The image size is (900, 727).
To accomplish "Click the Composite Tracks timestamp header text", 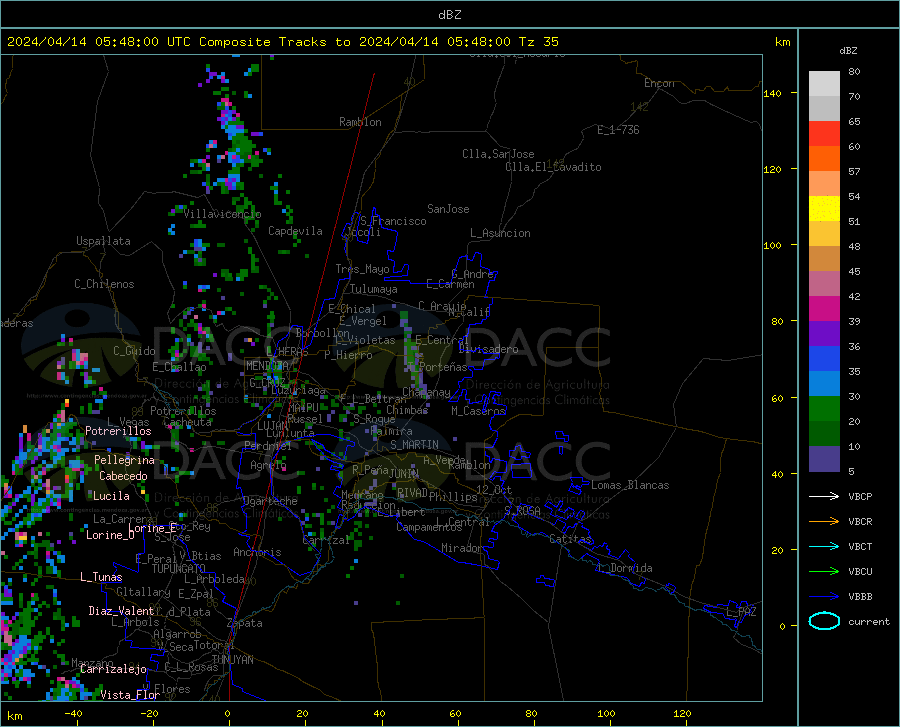I will tap(282, 42).
